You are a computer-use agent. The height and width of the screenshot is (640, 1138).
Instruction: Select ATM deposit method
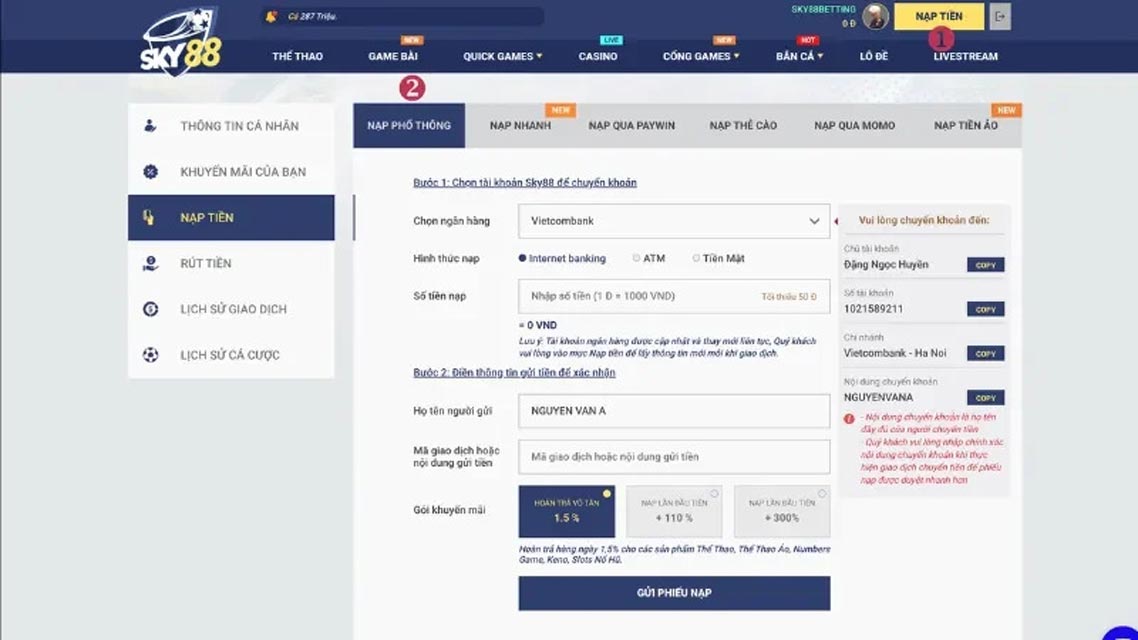pyautogui.click(x=636, y=258)
